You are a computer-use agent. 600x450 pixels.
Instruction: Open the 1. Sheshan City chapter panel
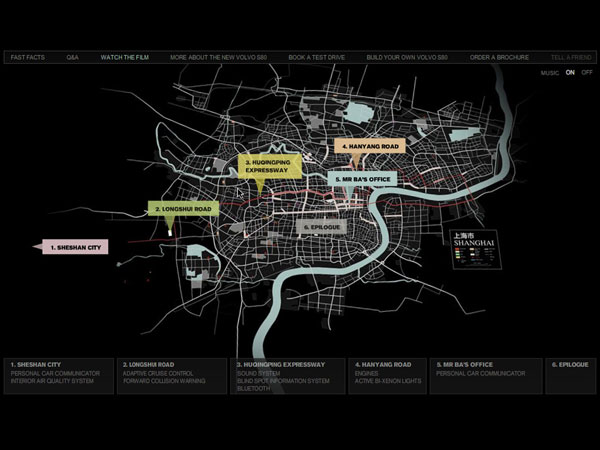59,376
